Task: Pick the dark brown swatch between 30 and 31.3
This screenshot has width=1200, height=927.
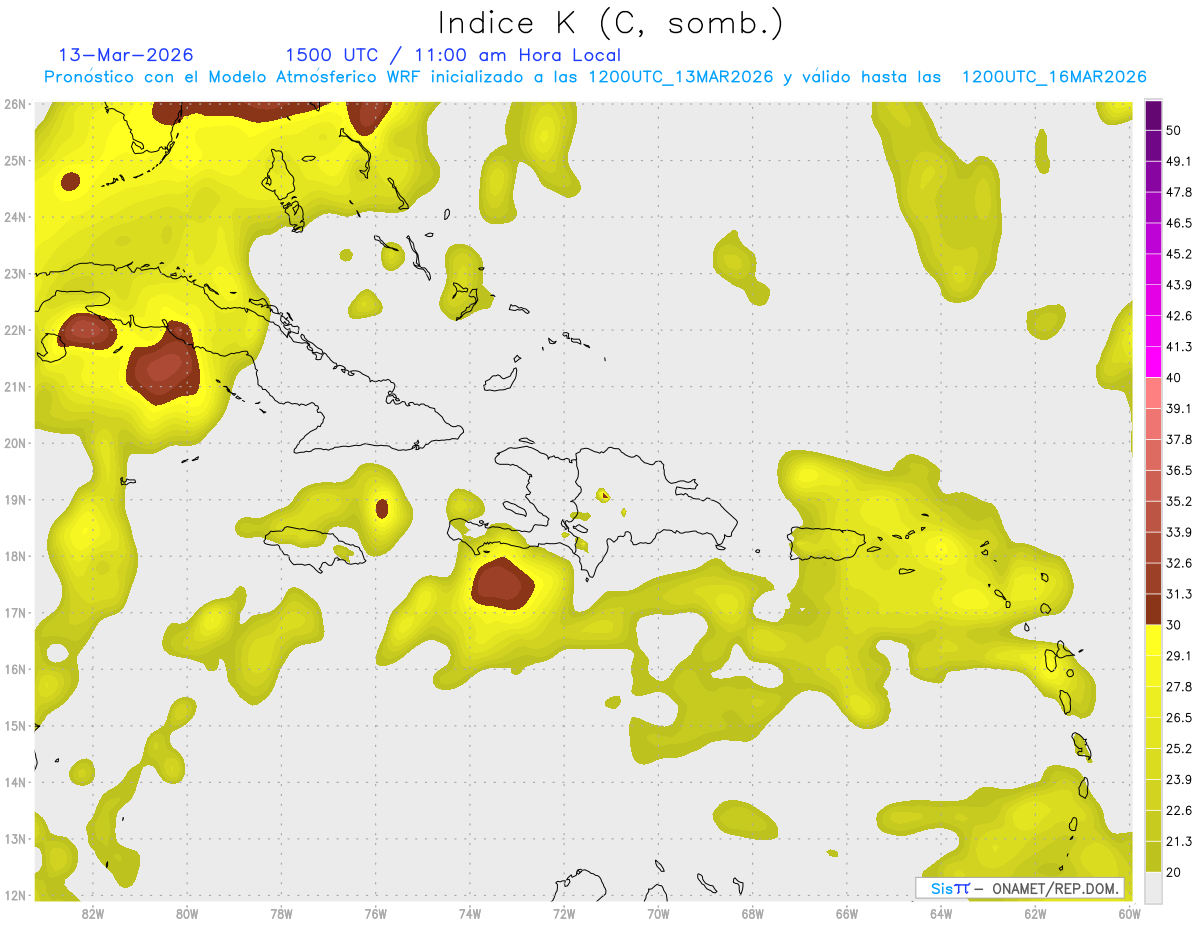Action: pyautogui.click(x=1153, y=609)
